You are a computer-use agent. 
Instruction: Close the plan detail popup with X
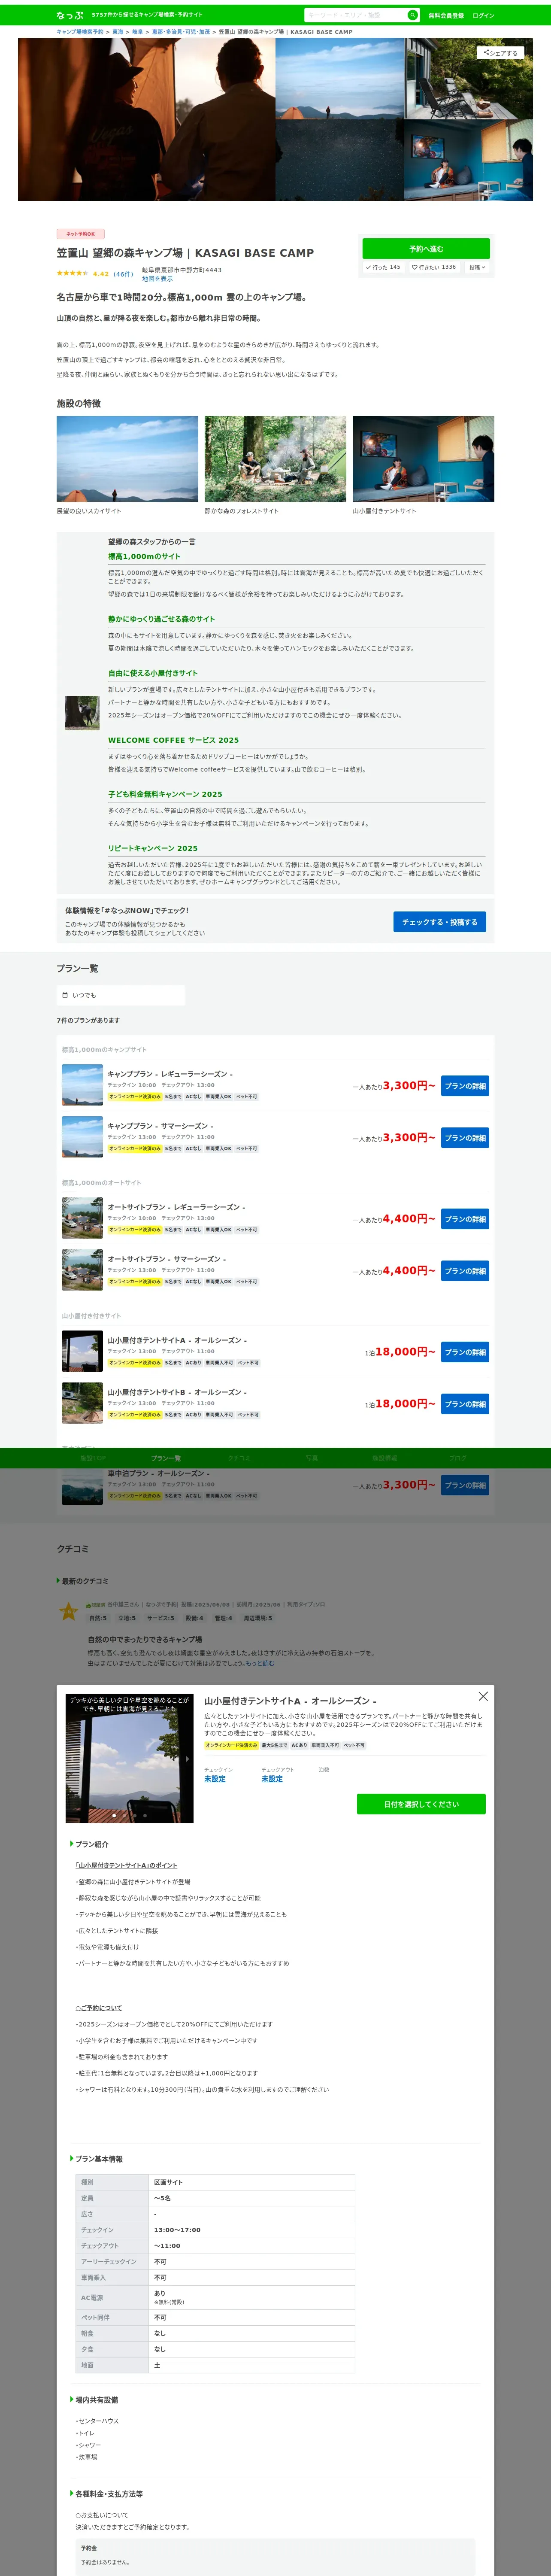483,1696
